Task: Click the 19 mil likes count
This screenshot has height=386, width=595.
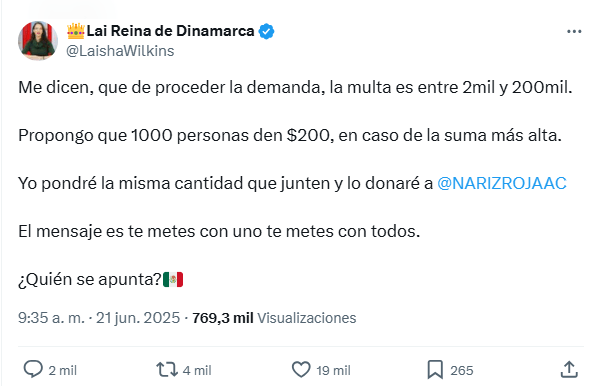Action: (334, 370)
